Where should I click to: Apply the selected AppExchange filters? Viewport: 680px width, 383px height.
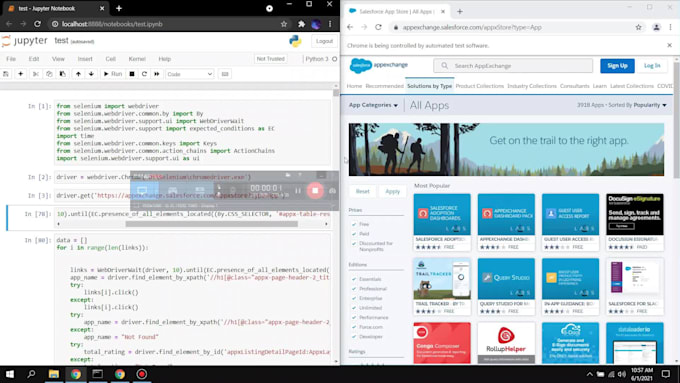point(392,191)
